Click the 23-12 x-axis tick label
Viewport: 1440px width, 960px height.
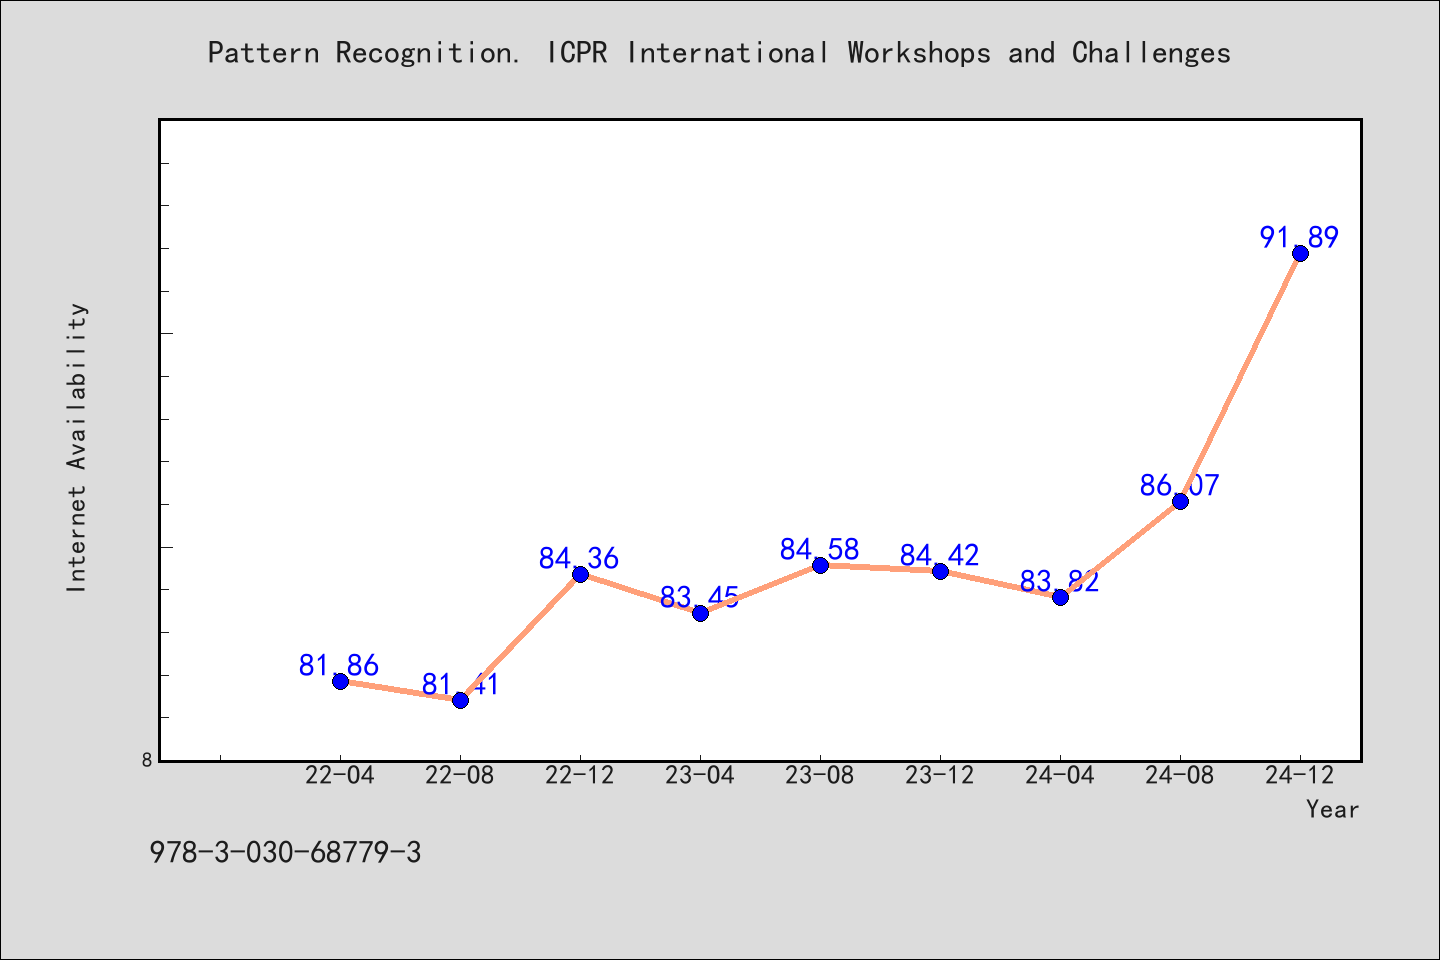tap(940, 776)
